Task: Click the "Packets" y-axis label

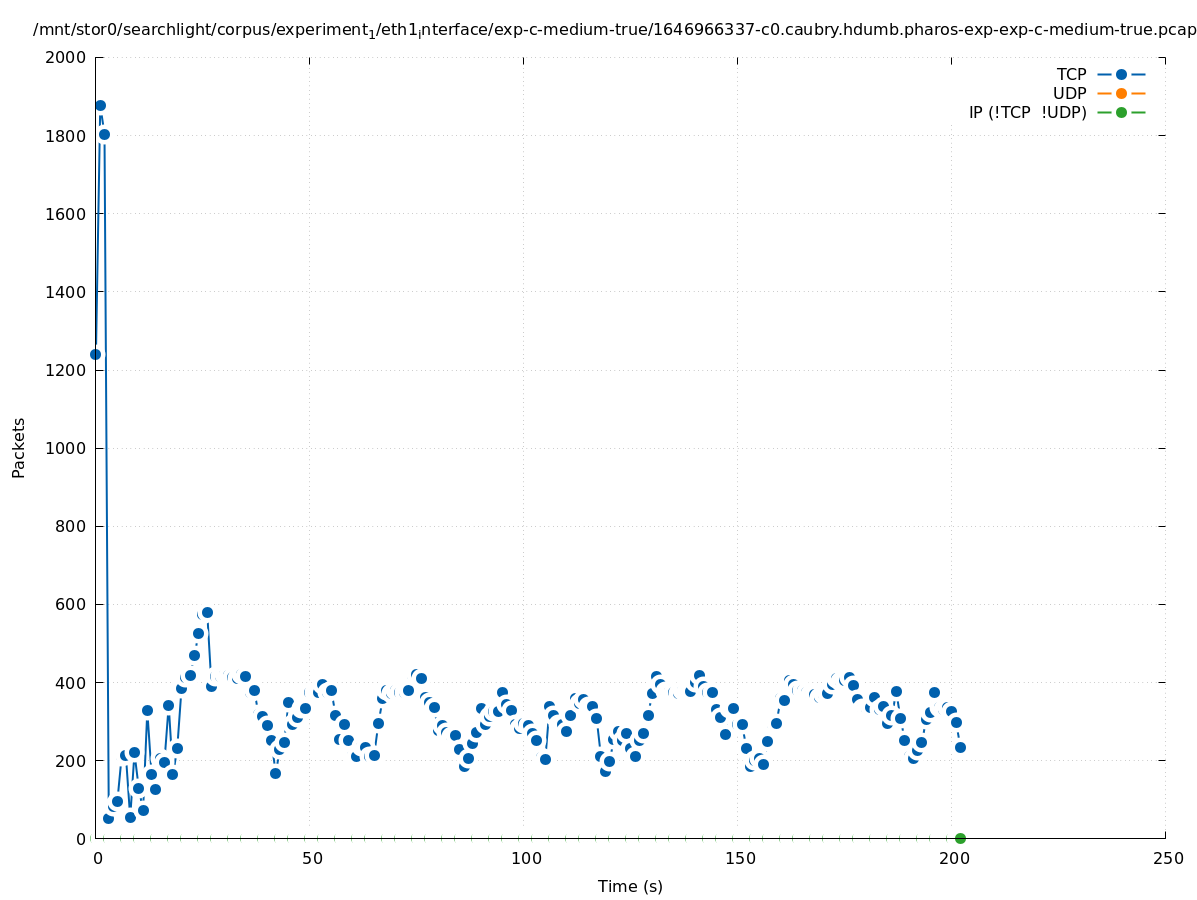Action: click(x=19, y=447)
